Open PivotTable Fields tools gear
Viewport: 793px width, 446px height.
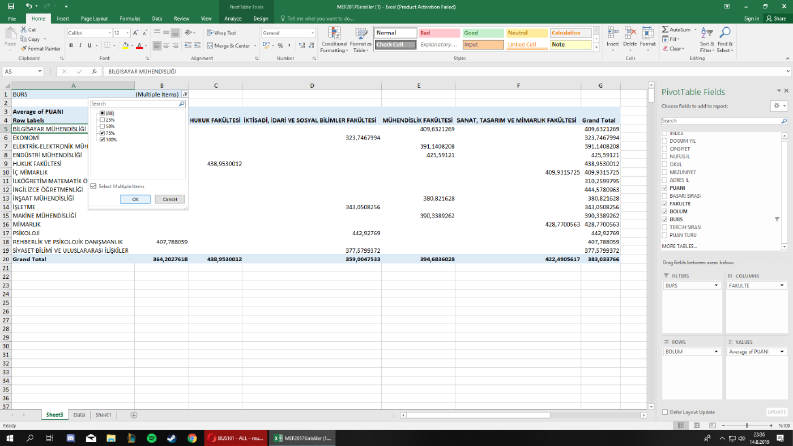(777, 106)
